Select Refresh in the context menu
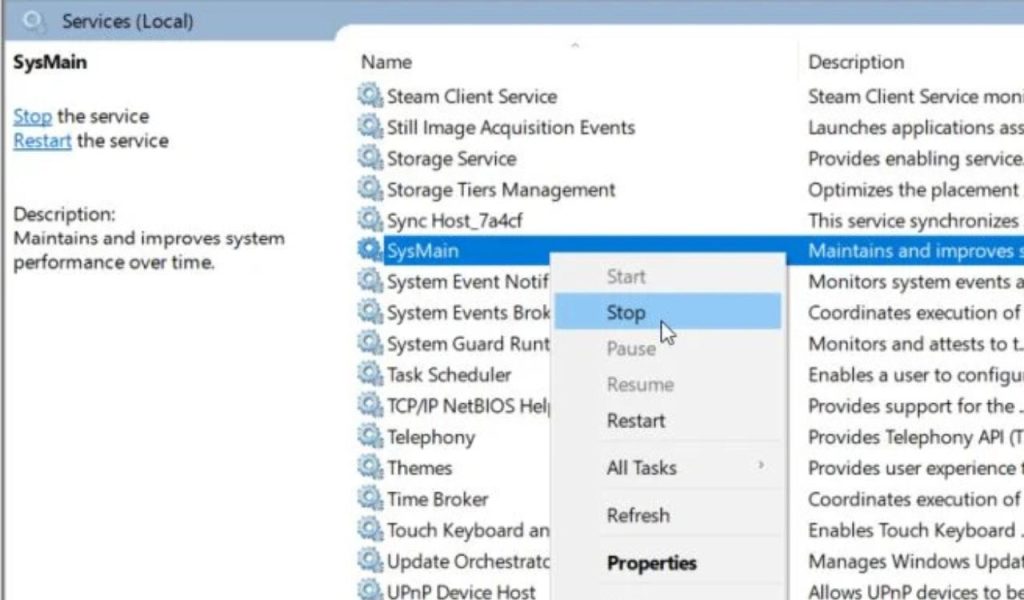The height and width of the screenshot is (600, 1024). pos(638,516)
